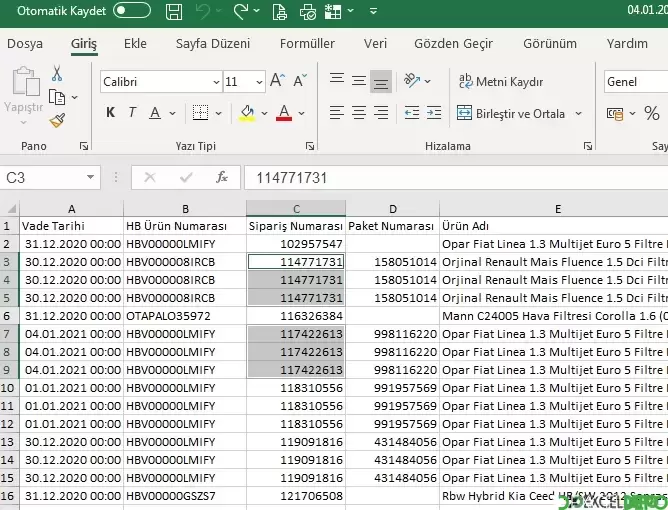
Task: Open the Borders dropdown arrow
Action: [219, 113]
